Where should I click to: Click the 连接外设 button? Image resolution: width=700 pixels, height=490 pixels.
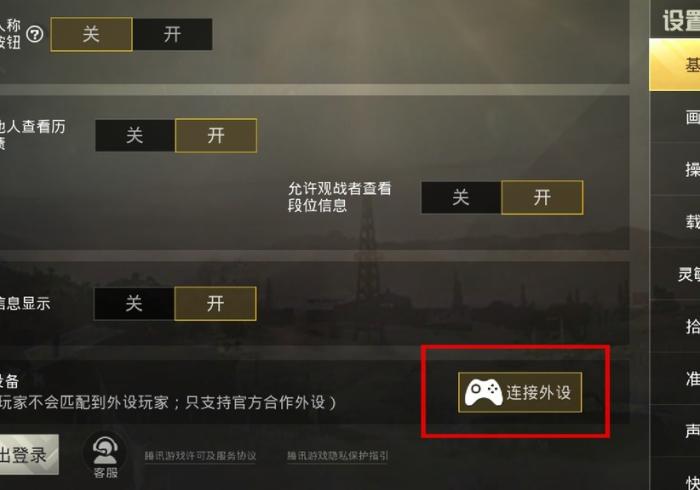tap(520, 392)
